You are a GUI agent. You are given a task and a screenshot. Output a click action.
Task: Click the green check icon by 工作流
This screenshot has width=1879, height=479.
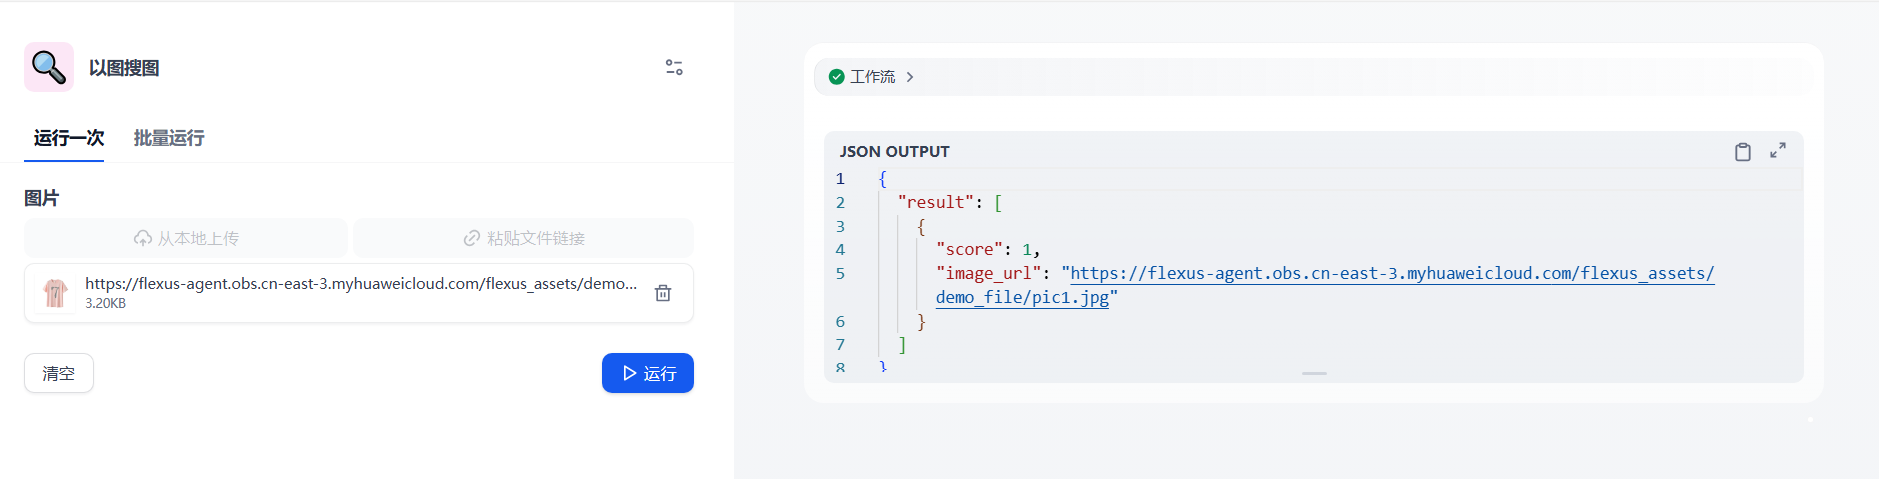837,77
